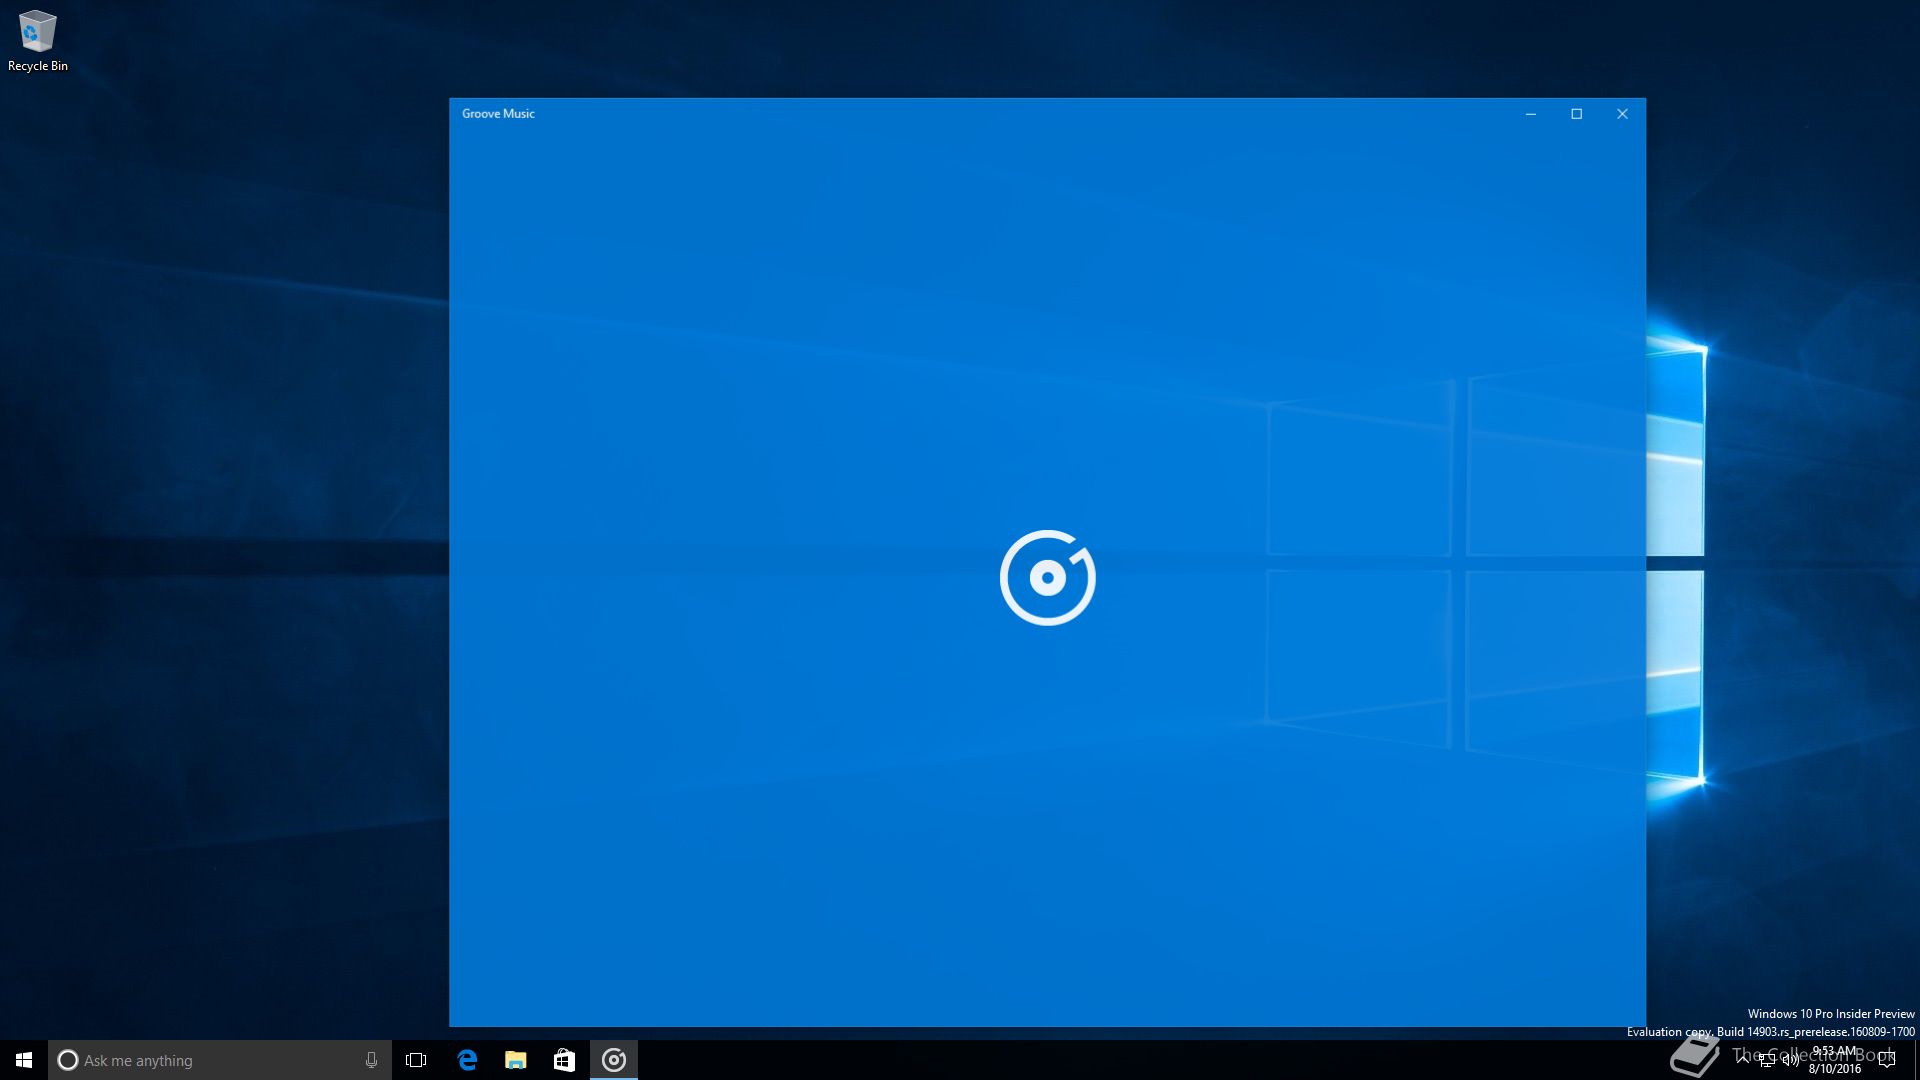
Task: Open the clock and date flyout
Action: click(1835, 1060)
